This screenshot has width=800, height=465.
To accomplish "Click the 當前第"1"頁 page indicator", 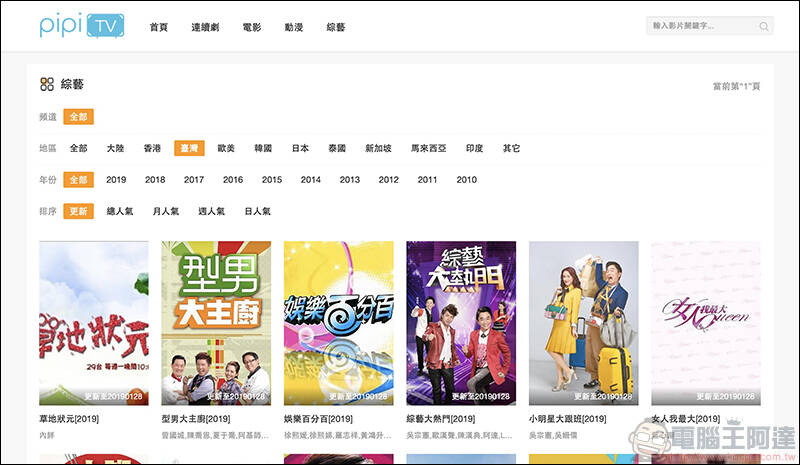I will coord(736,87).
